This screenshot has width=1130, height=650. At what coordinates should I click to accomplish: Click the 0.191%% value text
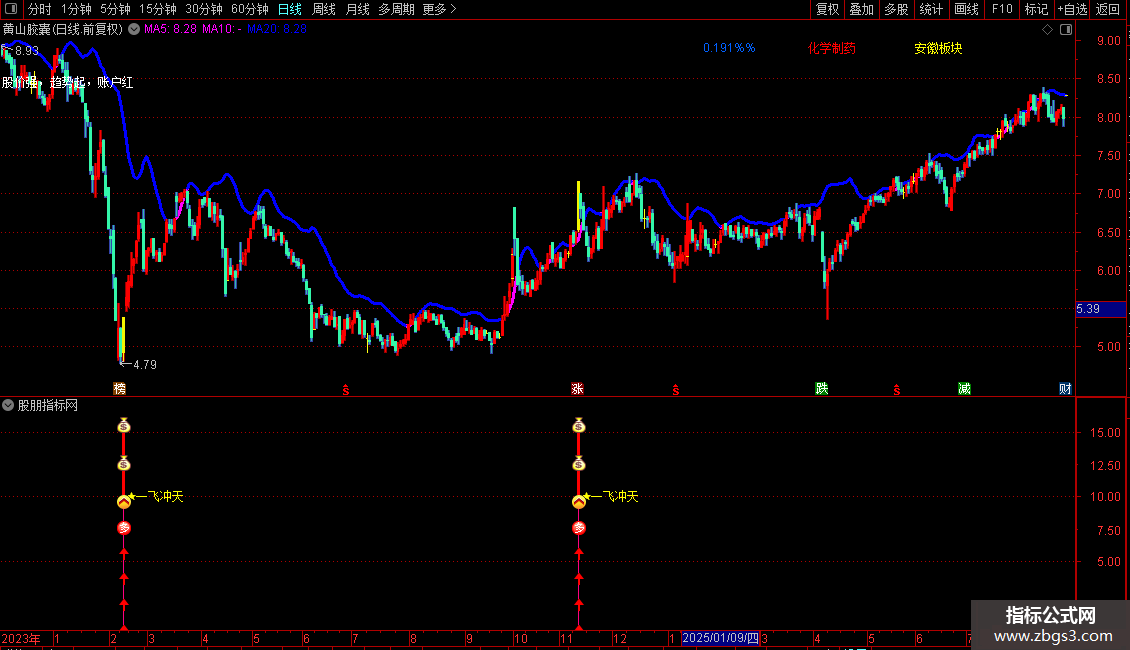[x=729, y=48]
